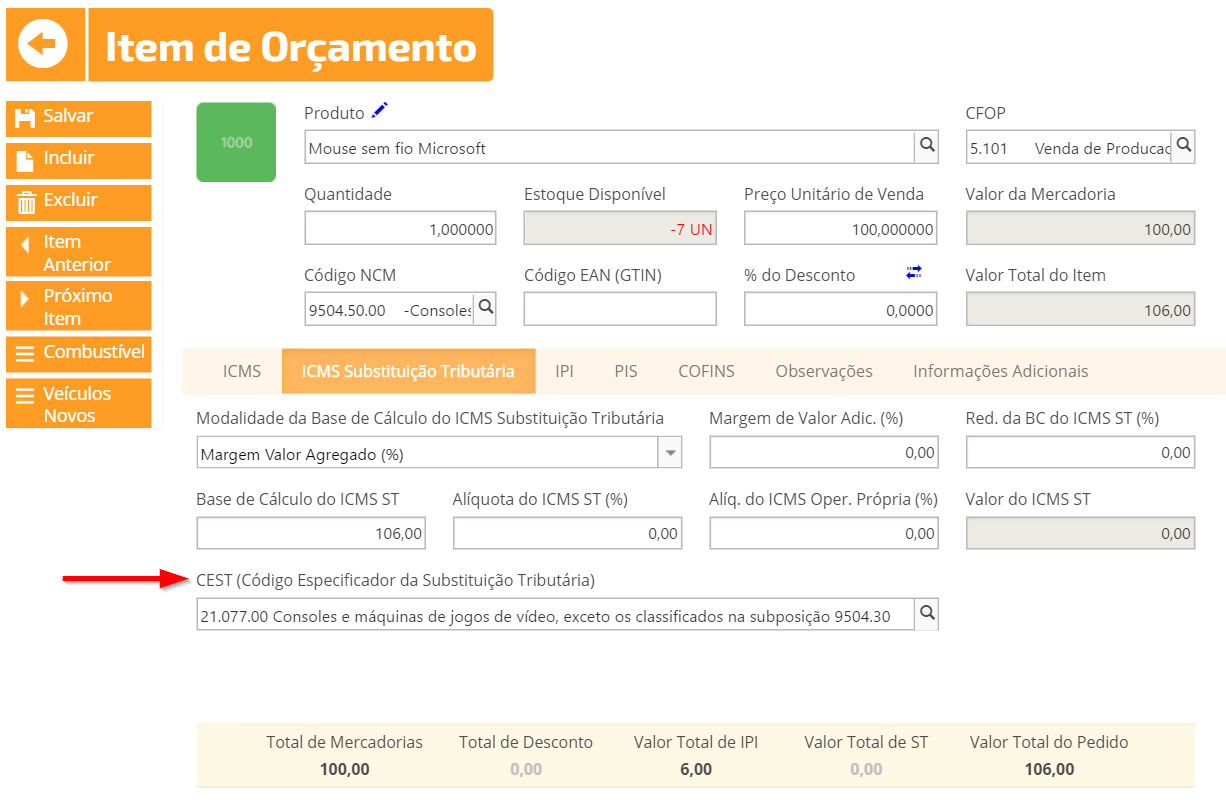Open the product search magnifier next to Produto
Viewport: 1226px width, 805px height.
(x=927, y=146)
